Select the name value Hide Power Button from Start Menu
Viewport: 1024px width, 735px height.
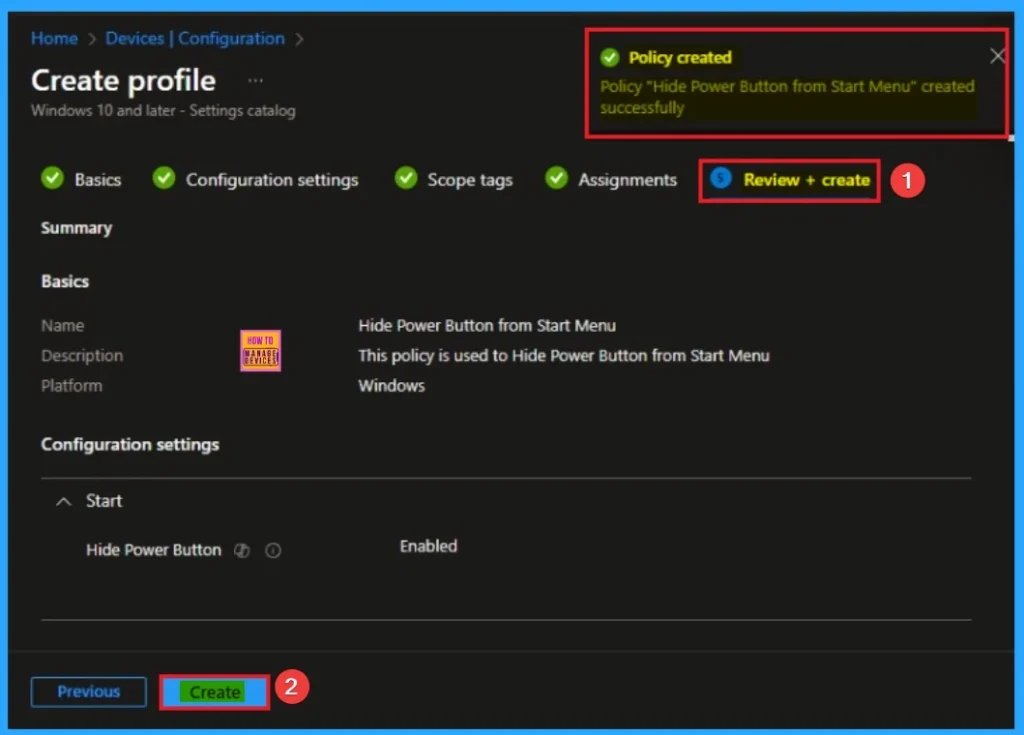[x=487, y=325]
